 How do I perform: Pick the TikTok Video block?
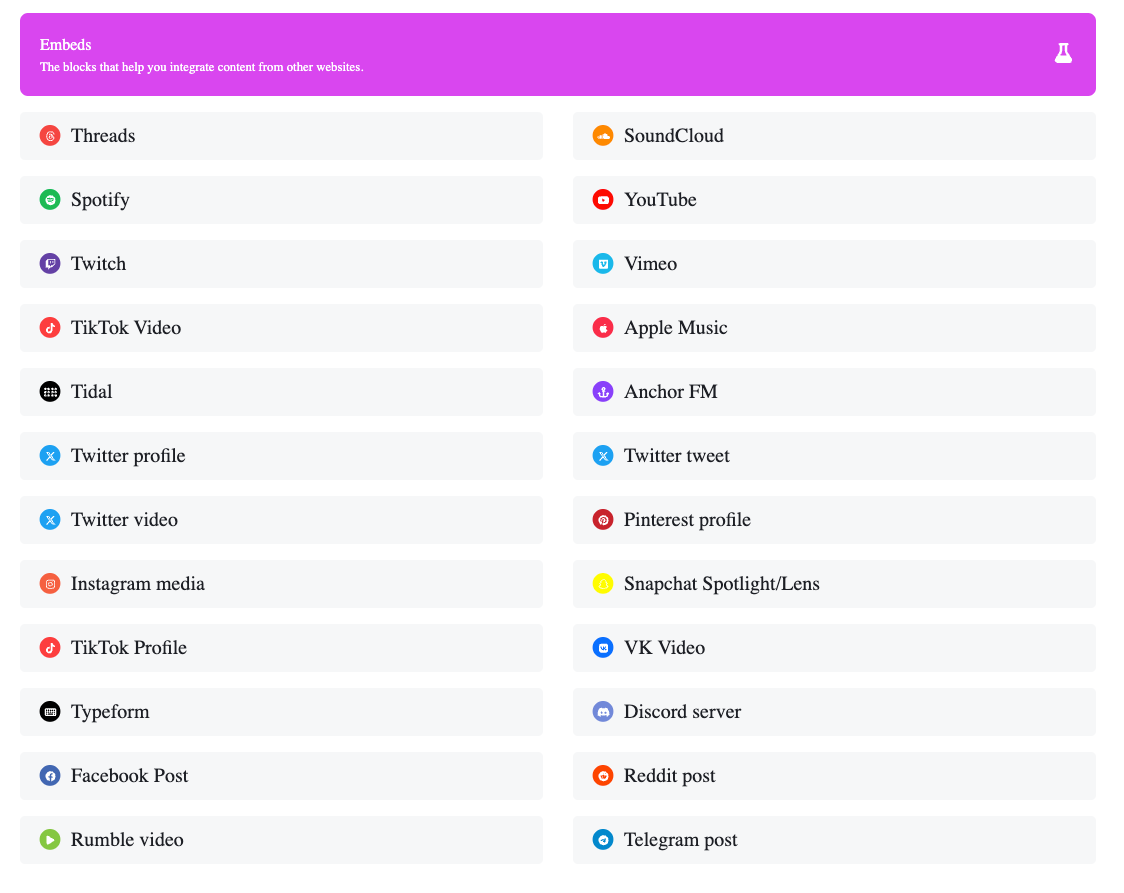point(281,328)
